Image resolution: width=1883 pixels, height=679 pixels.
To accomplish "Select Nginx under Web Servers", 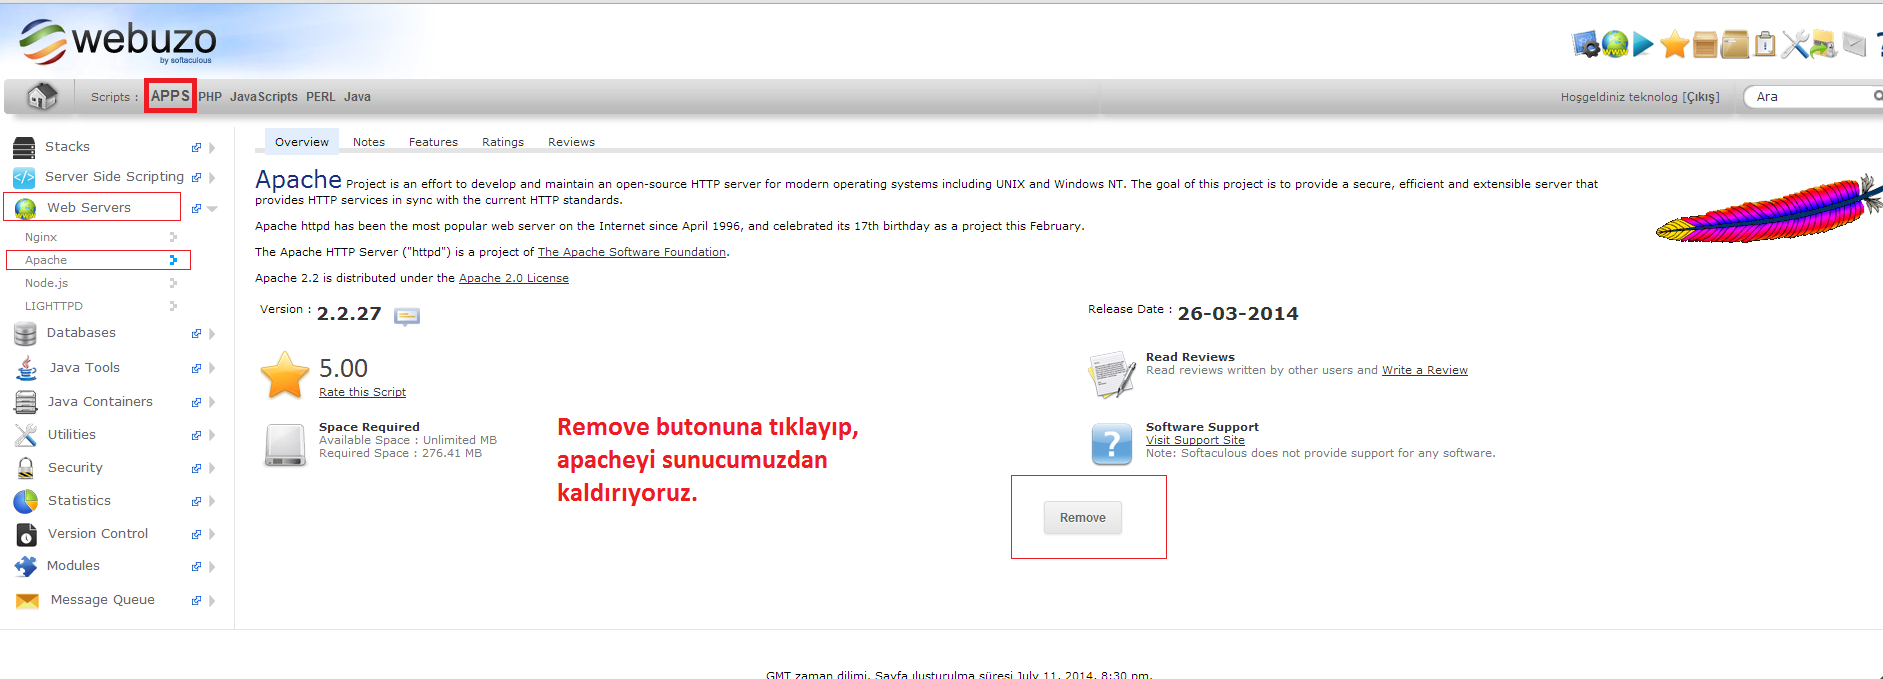I will tap(41, 237).
